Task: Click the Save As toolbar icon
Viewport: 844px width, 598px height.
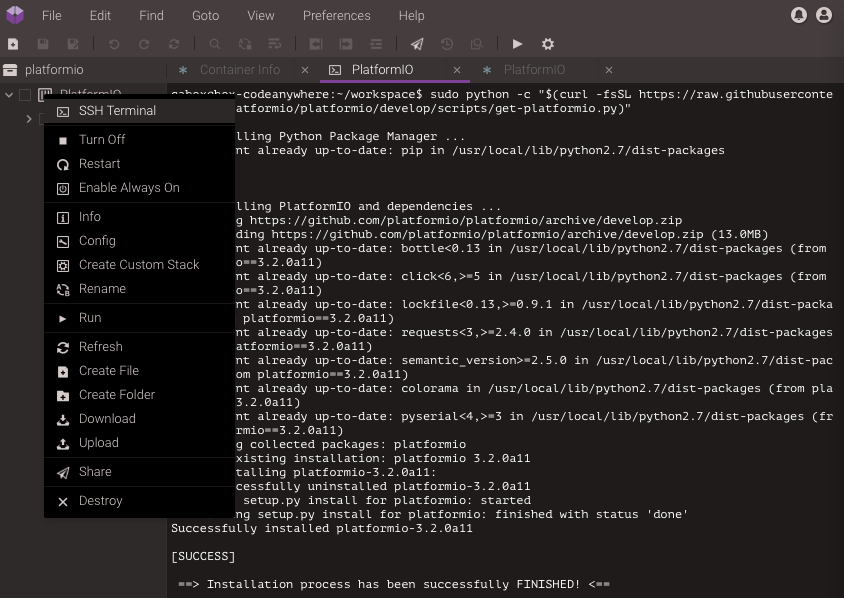Action: click(73, 44)
